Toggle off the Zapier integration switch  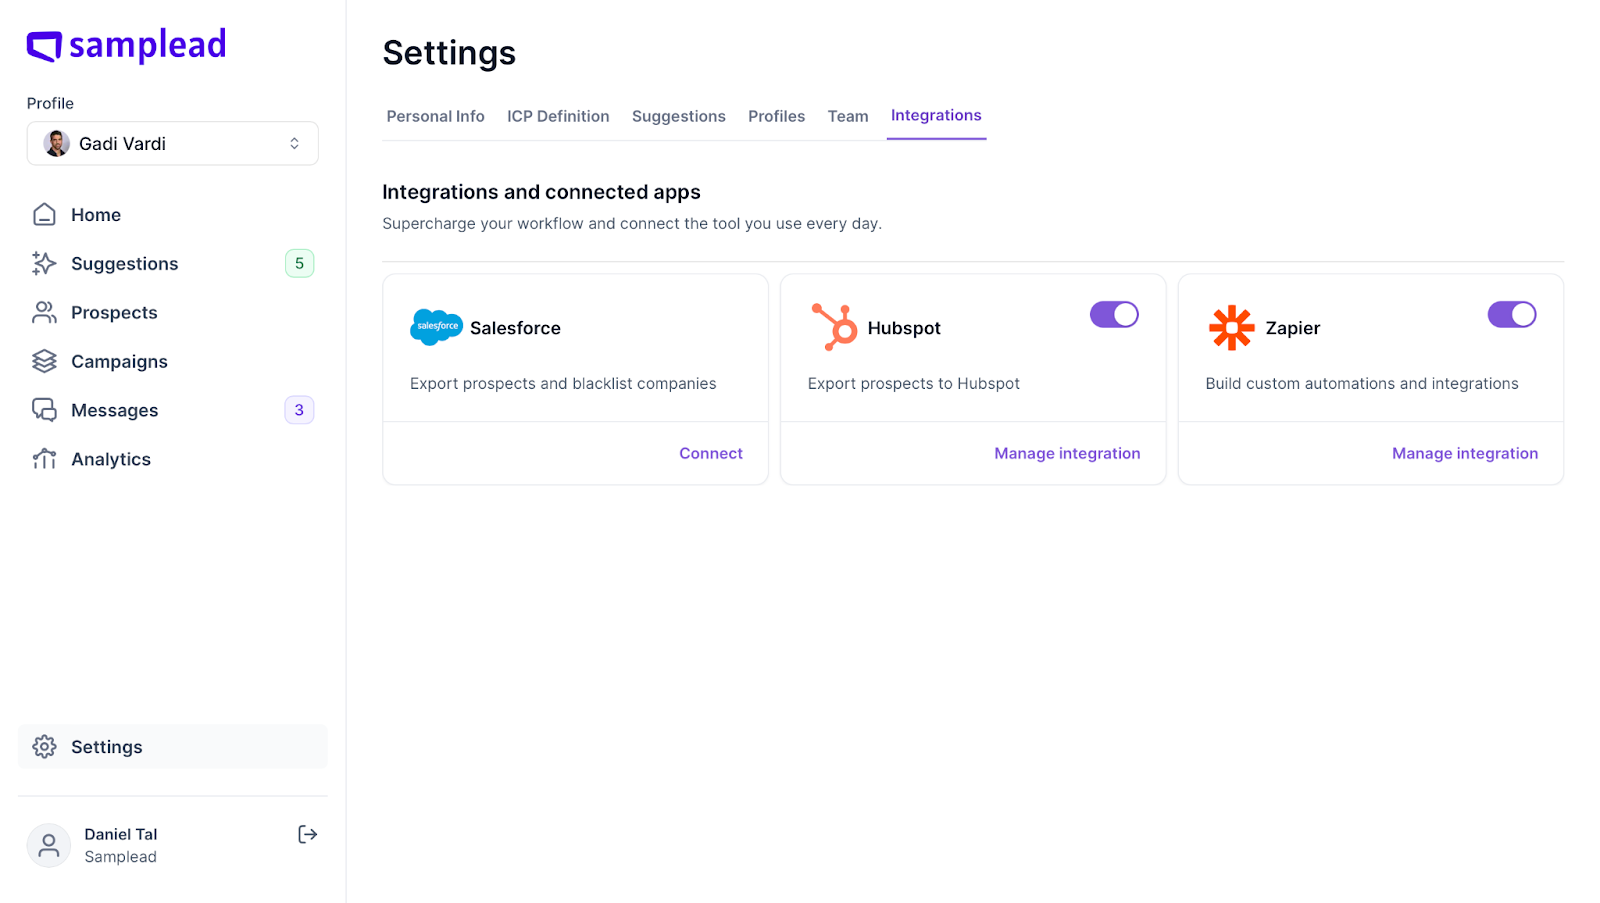[1512, 314]
